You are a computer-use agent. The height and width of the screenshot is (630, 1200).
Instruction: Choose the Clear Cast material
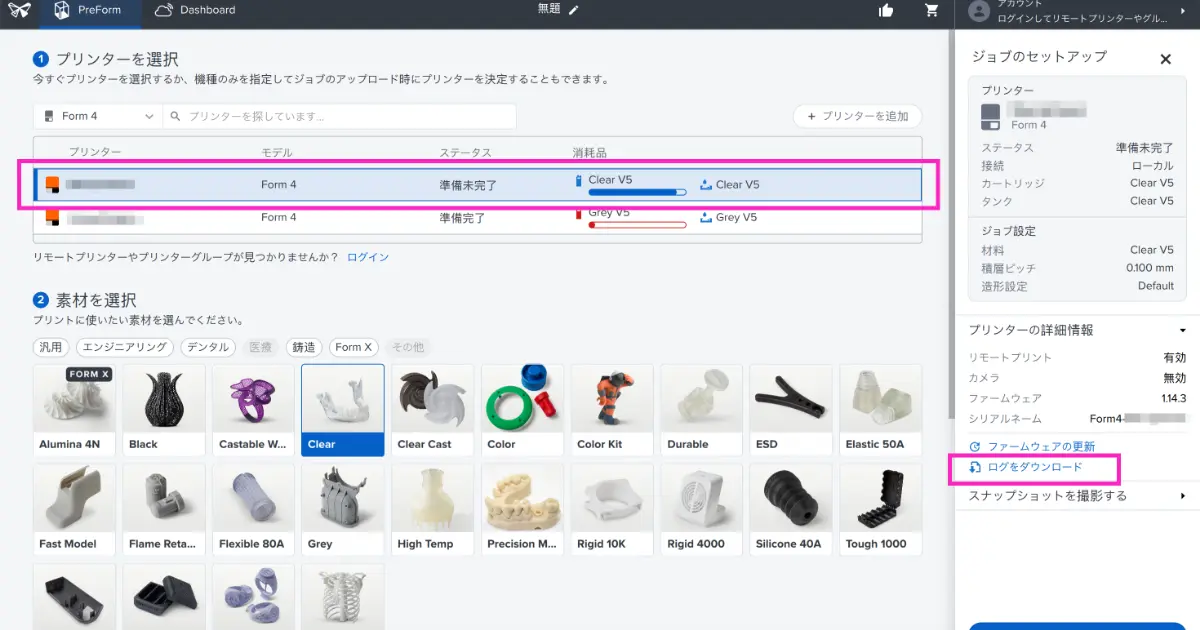(433, 410)
